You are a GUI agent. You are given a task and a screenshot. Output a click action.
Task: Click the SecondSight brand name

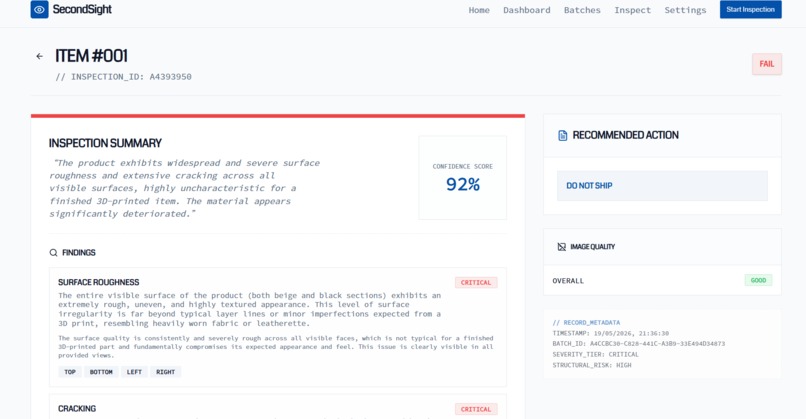[82, 9]
